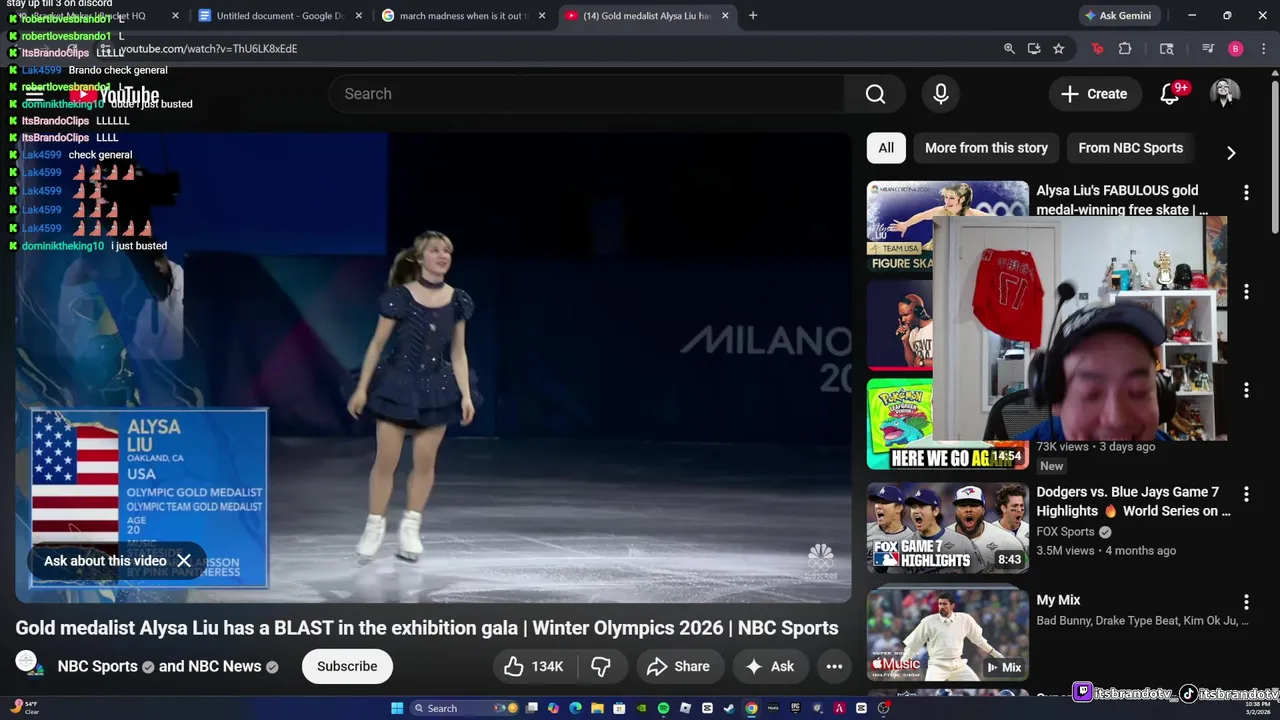The image size is (1280, 720).
Task: Click the install app icon in address bar
Action: pos(1034,48)
